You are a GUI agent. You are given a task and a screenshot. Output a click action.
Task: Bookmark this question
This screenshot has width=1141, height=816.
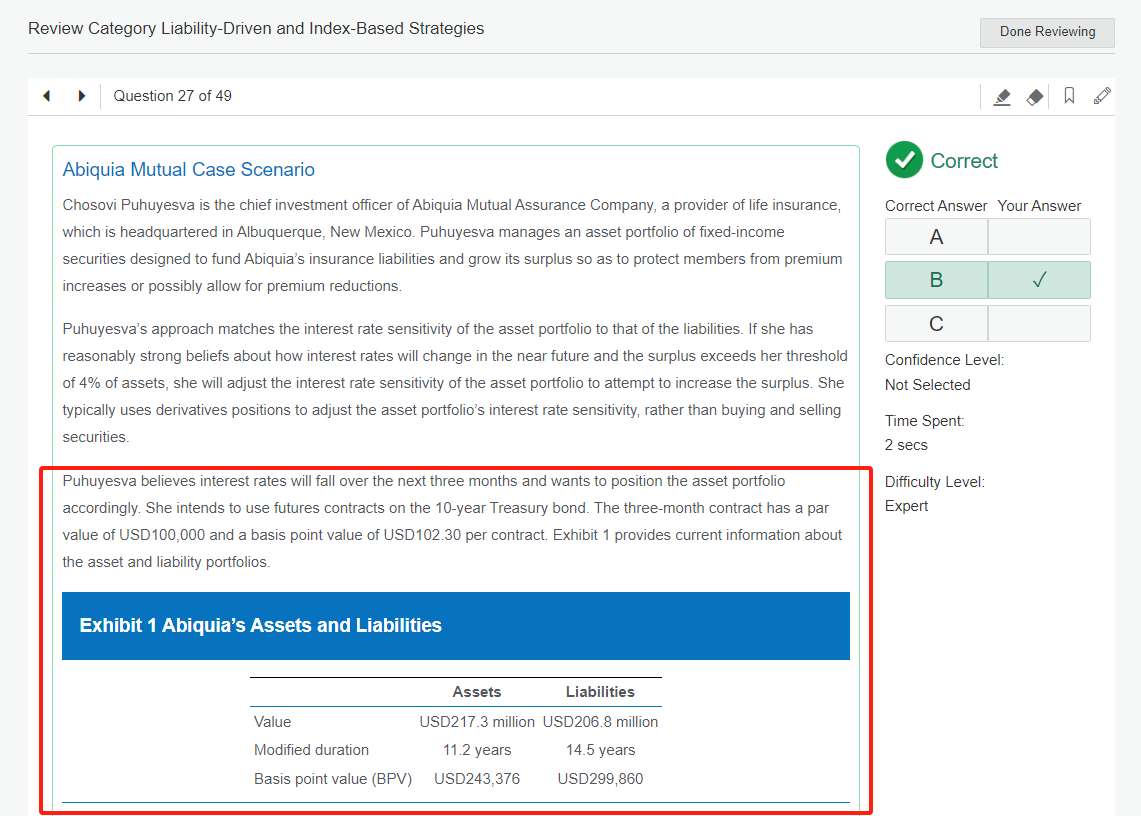coord(1069,96)
